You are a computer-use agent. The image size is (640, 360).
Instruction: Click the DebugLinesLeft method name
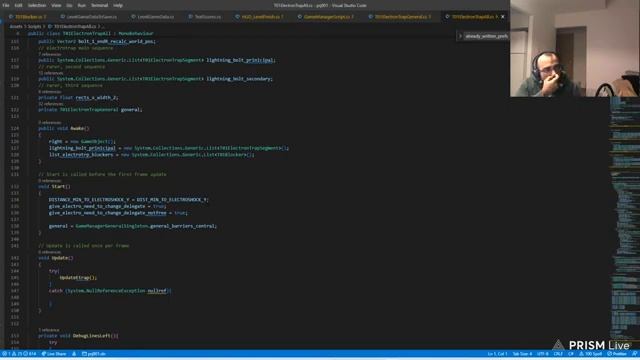pos(92,336)
